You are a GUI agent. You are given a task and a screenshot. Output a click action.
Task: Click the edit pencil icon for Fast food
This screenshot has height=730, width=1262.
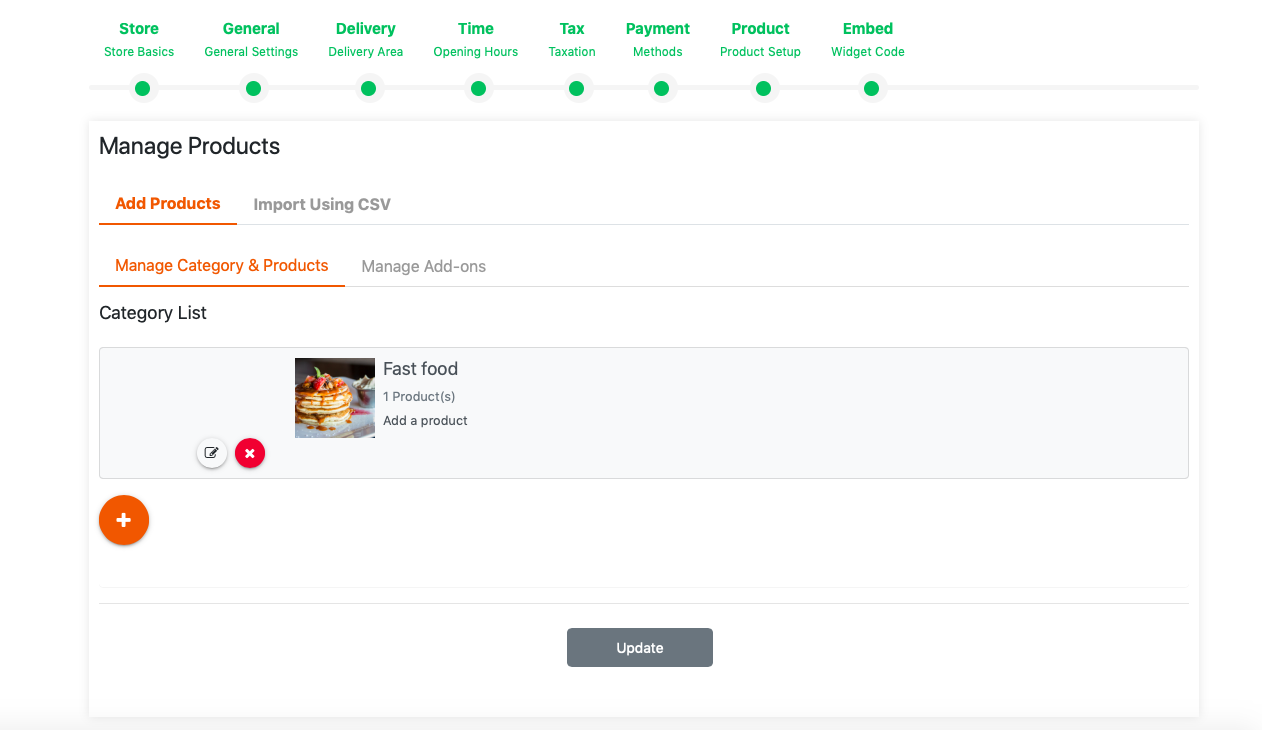212,453
